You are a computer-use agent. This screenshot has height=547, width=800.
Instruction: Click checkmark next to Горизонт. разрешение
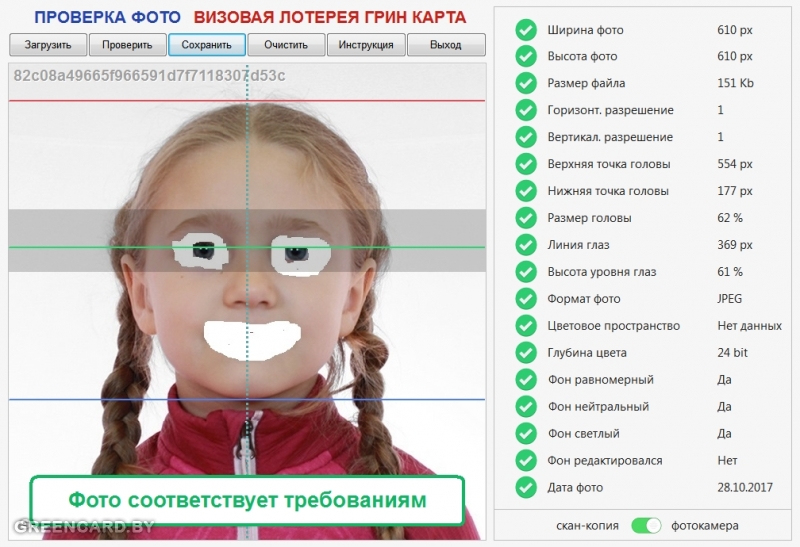pos(526,110)
